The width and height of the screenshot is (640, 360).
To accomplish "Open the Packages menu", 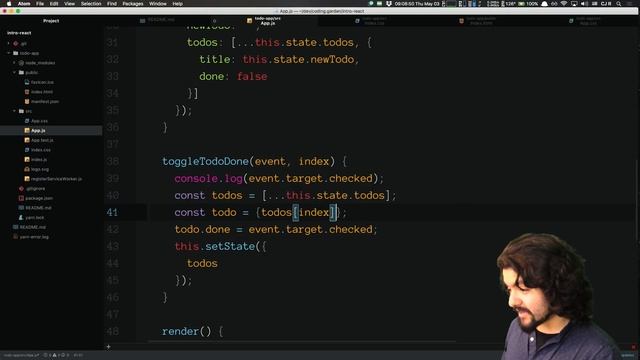I will (133, 4).
